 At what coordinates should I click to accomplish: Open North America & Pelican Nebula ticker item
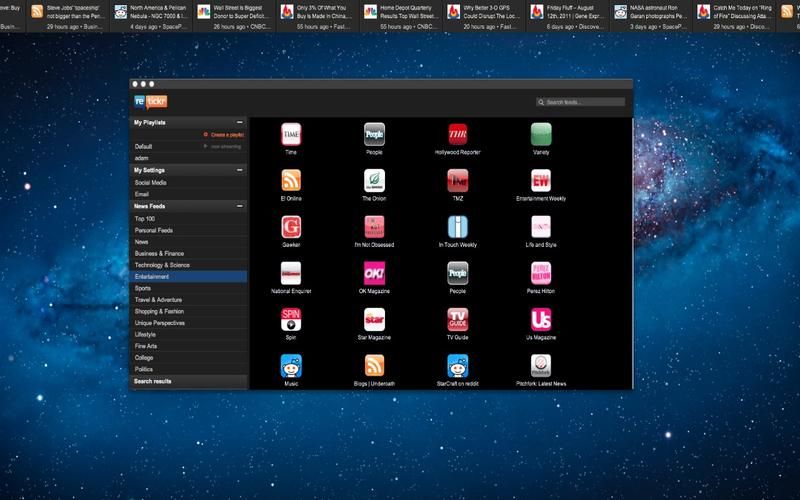tap(152, 16)
